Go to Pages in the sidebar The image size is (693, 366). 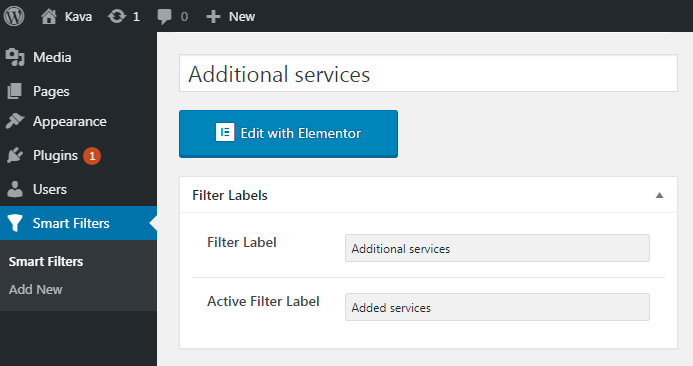tap(51, 92)
